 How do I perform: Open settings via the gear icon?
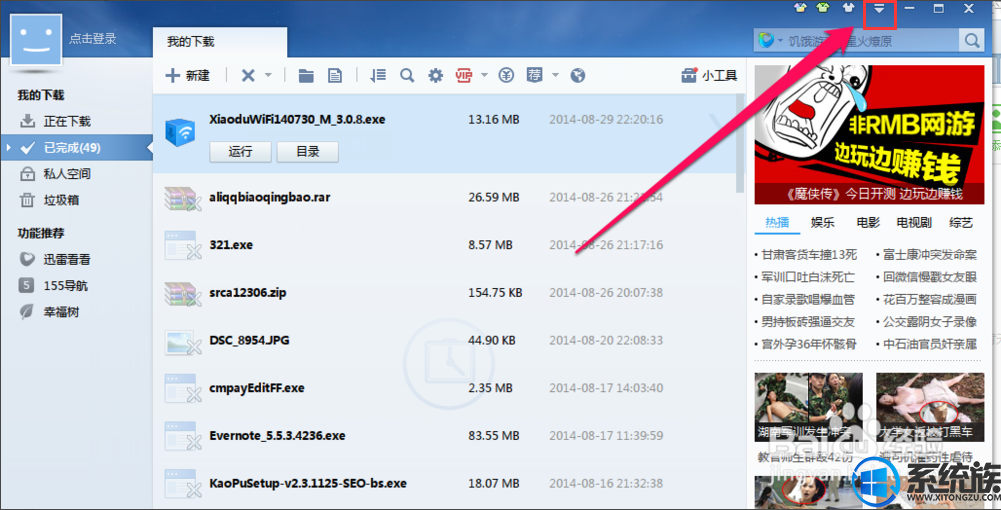435,75
